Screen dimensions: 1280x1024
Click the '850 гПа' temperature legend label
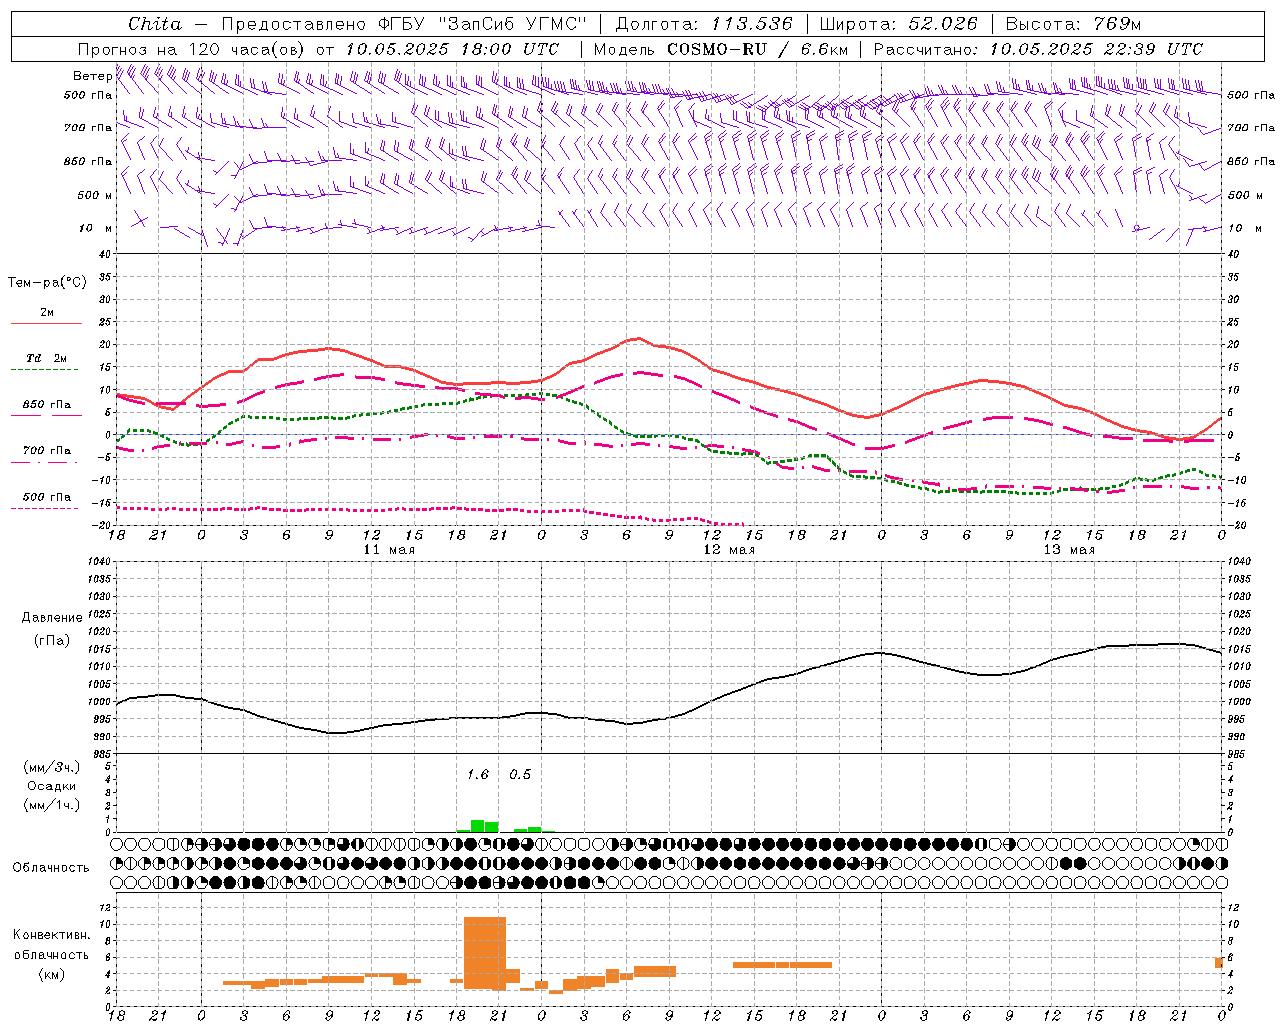pyautogui.click(x=47, y=405)
